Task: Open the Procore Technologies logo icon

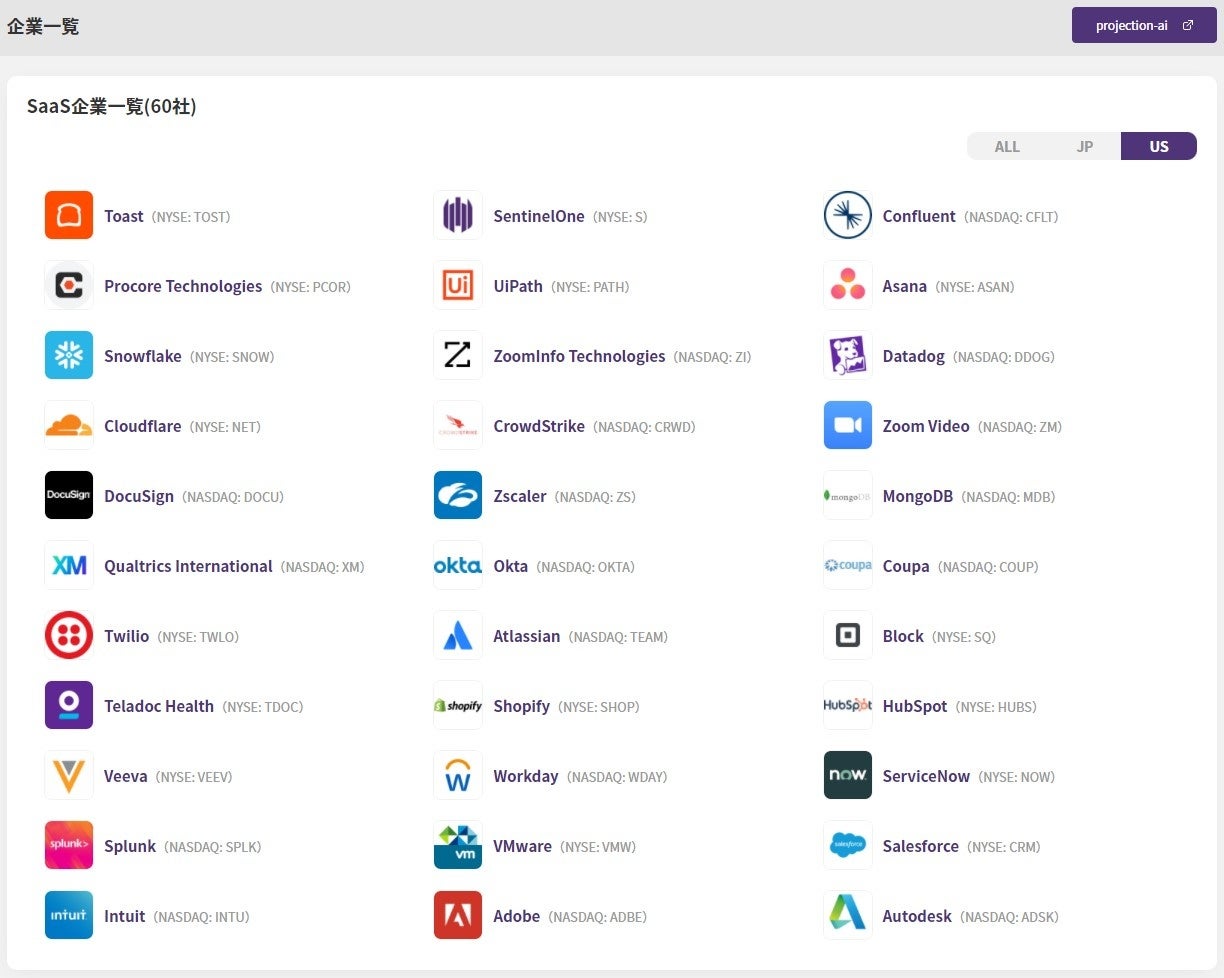Action: 69,285
